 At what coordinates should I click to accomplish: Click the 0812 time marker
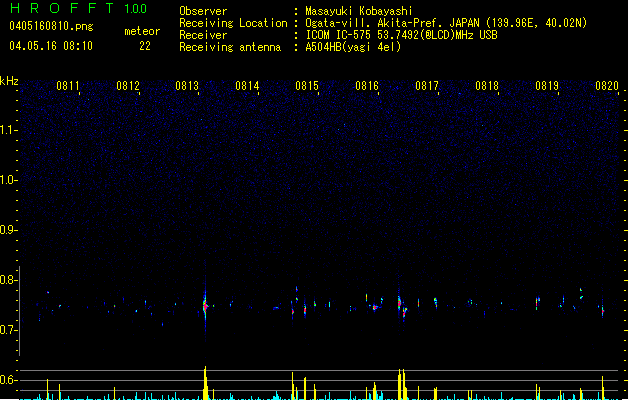point(128,85)
